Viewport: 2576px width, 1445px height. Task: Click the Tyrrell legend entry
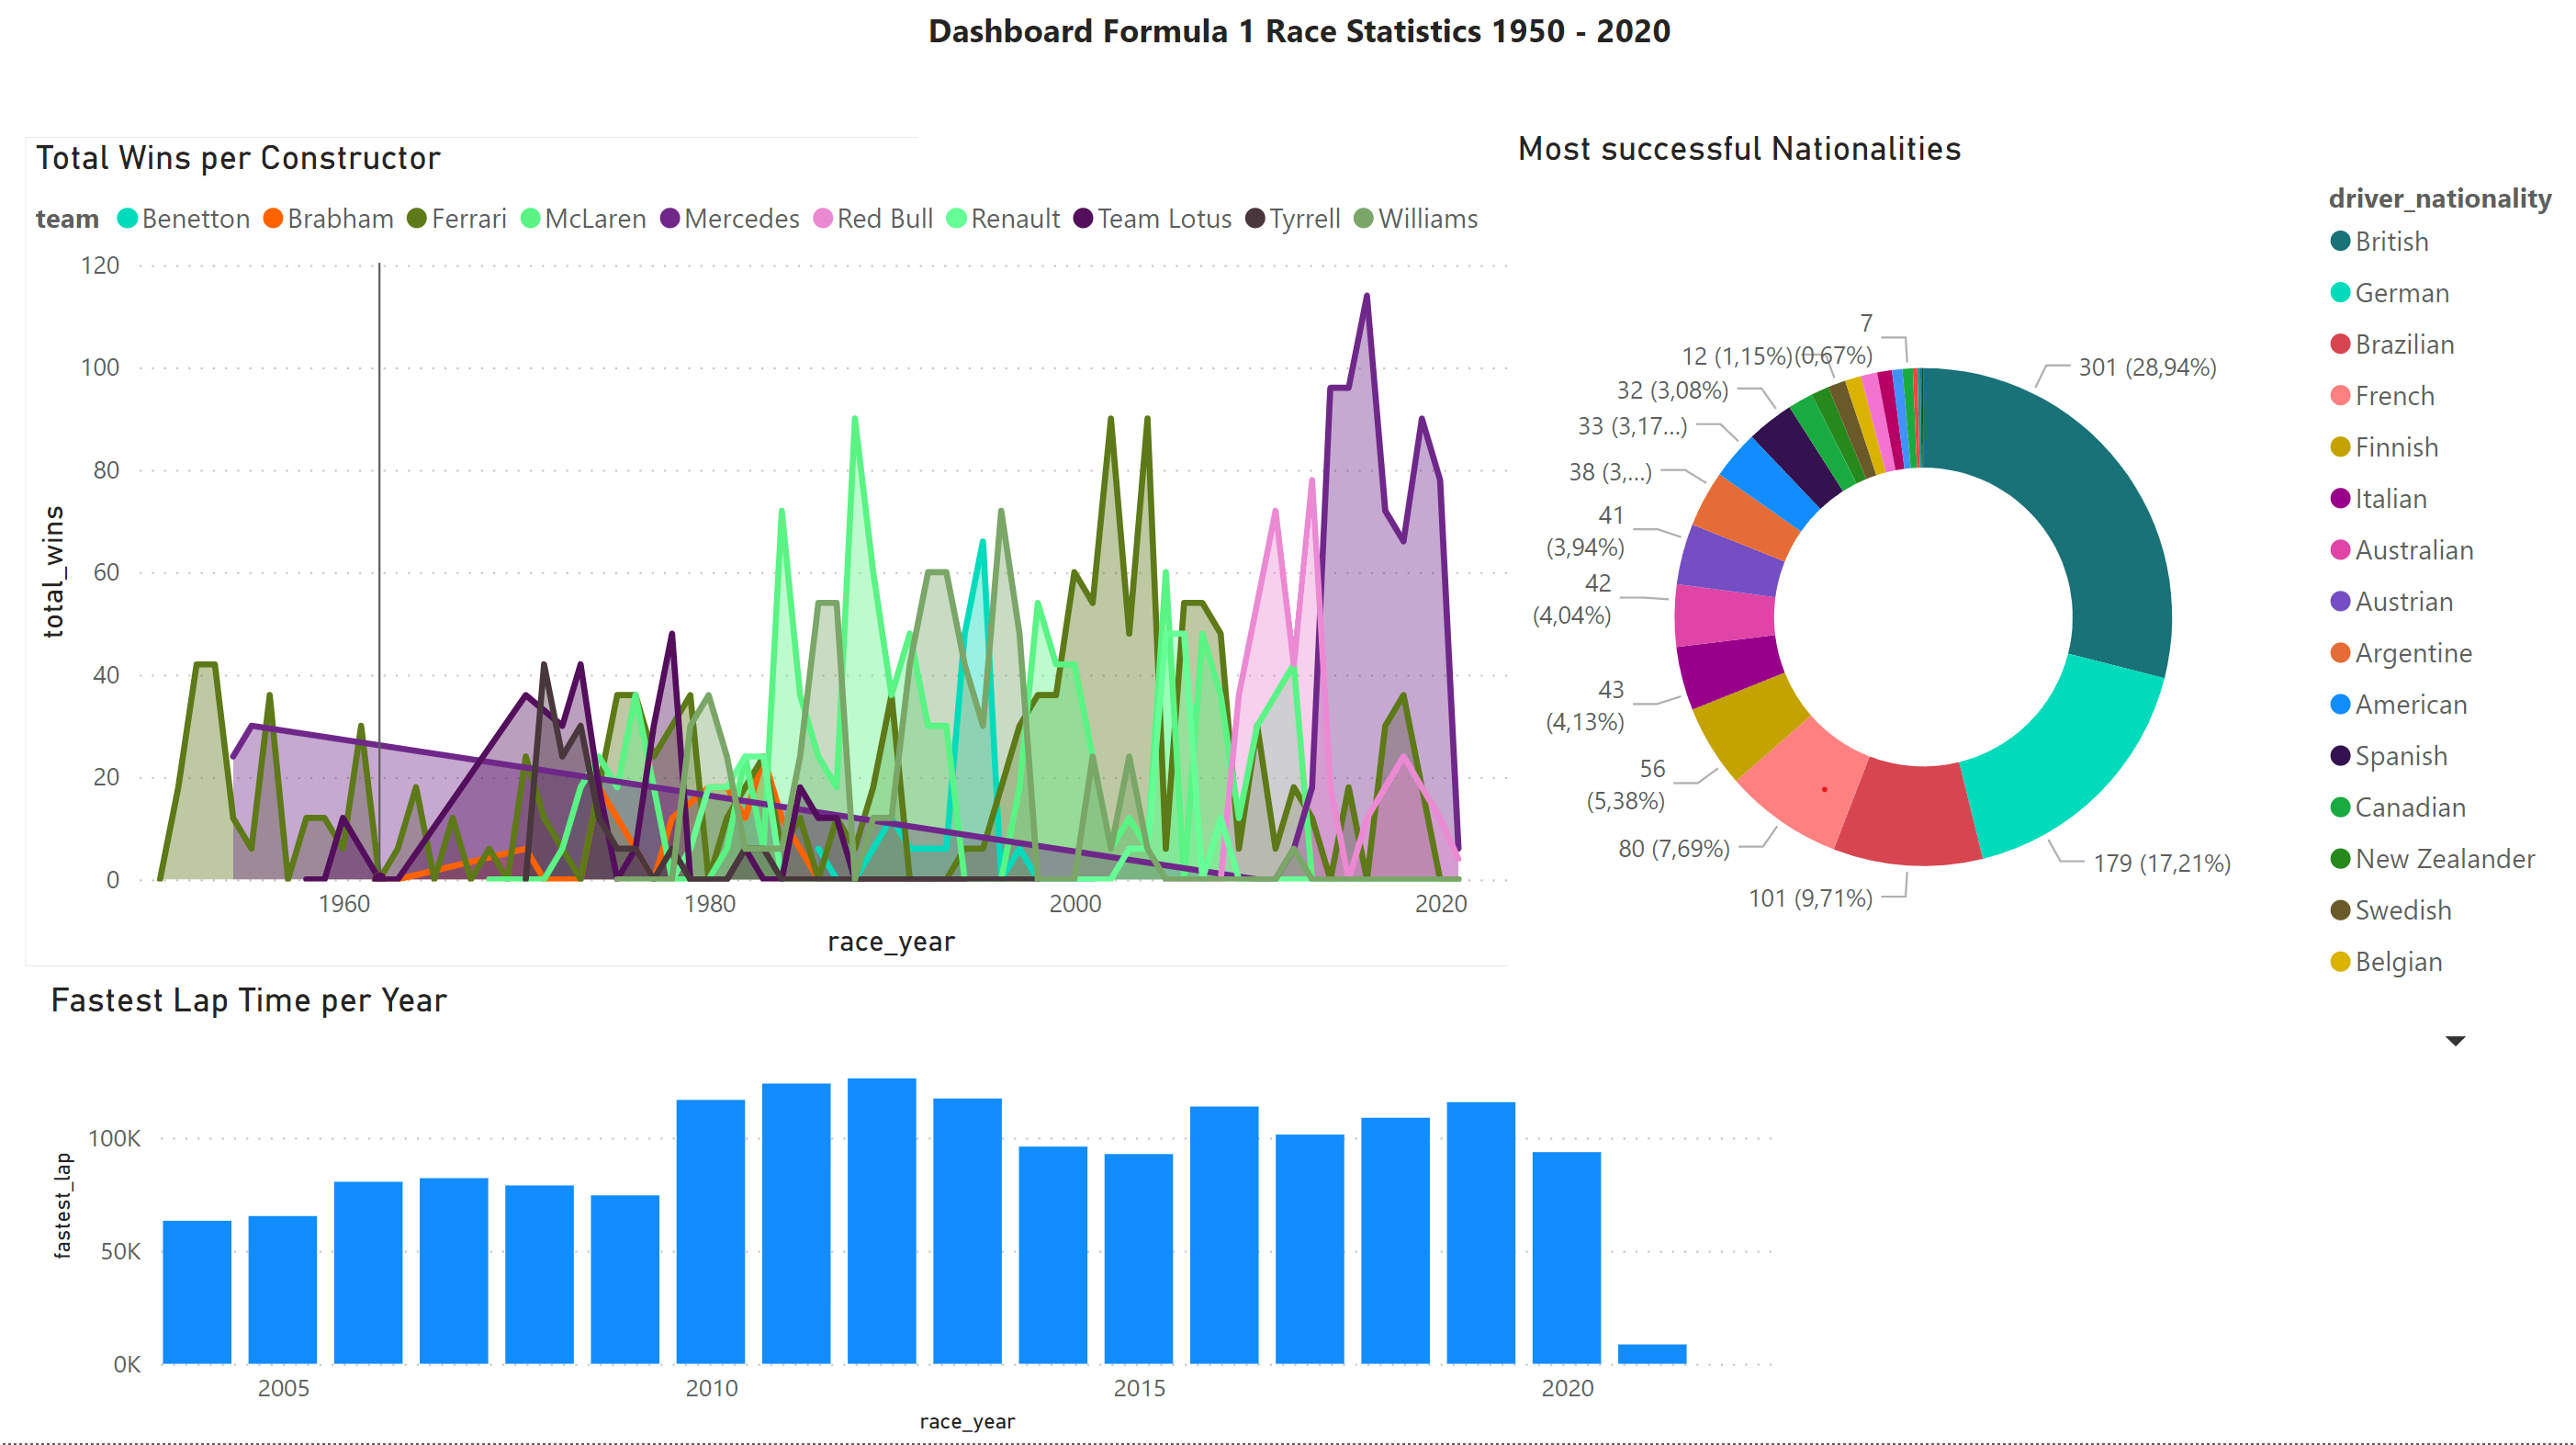click(x=1304, y=219)
